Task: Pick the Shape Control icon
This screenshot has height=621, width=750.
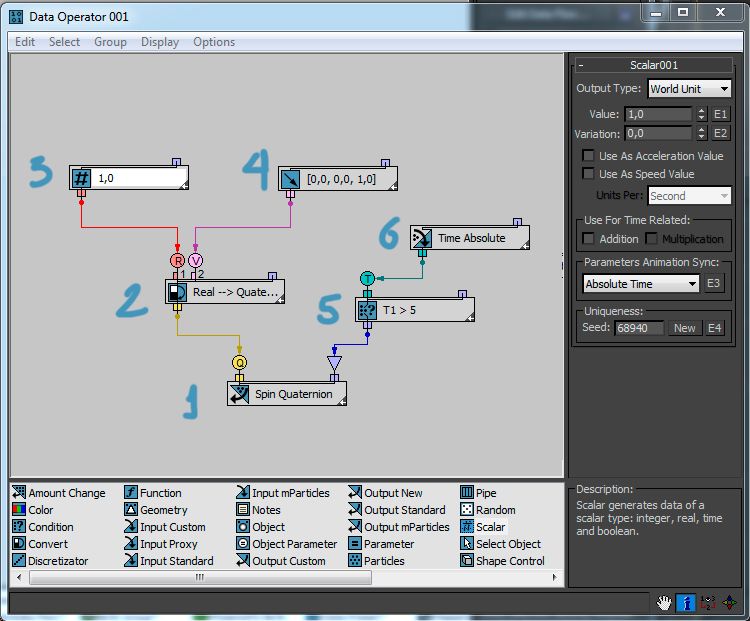Action: coord(467,560)
